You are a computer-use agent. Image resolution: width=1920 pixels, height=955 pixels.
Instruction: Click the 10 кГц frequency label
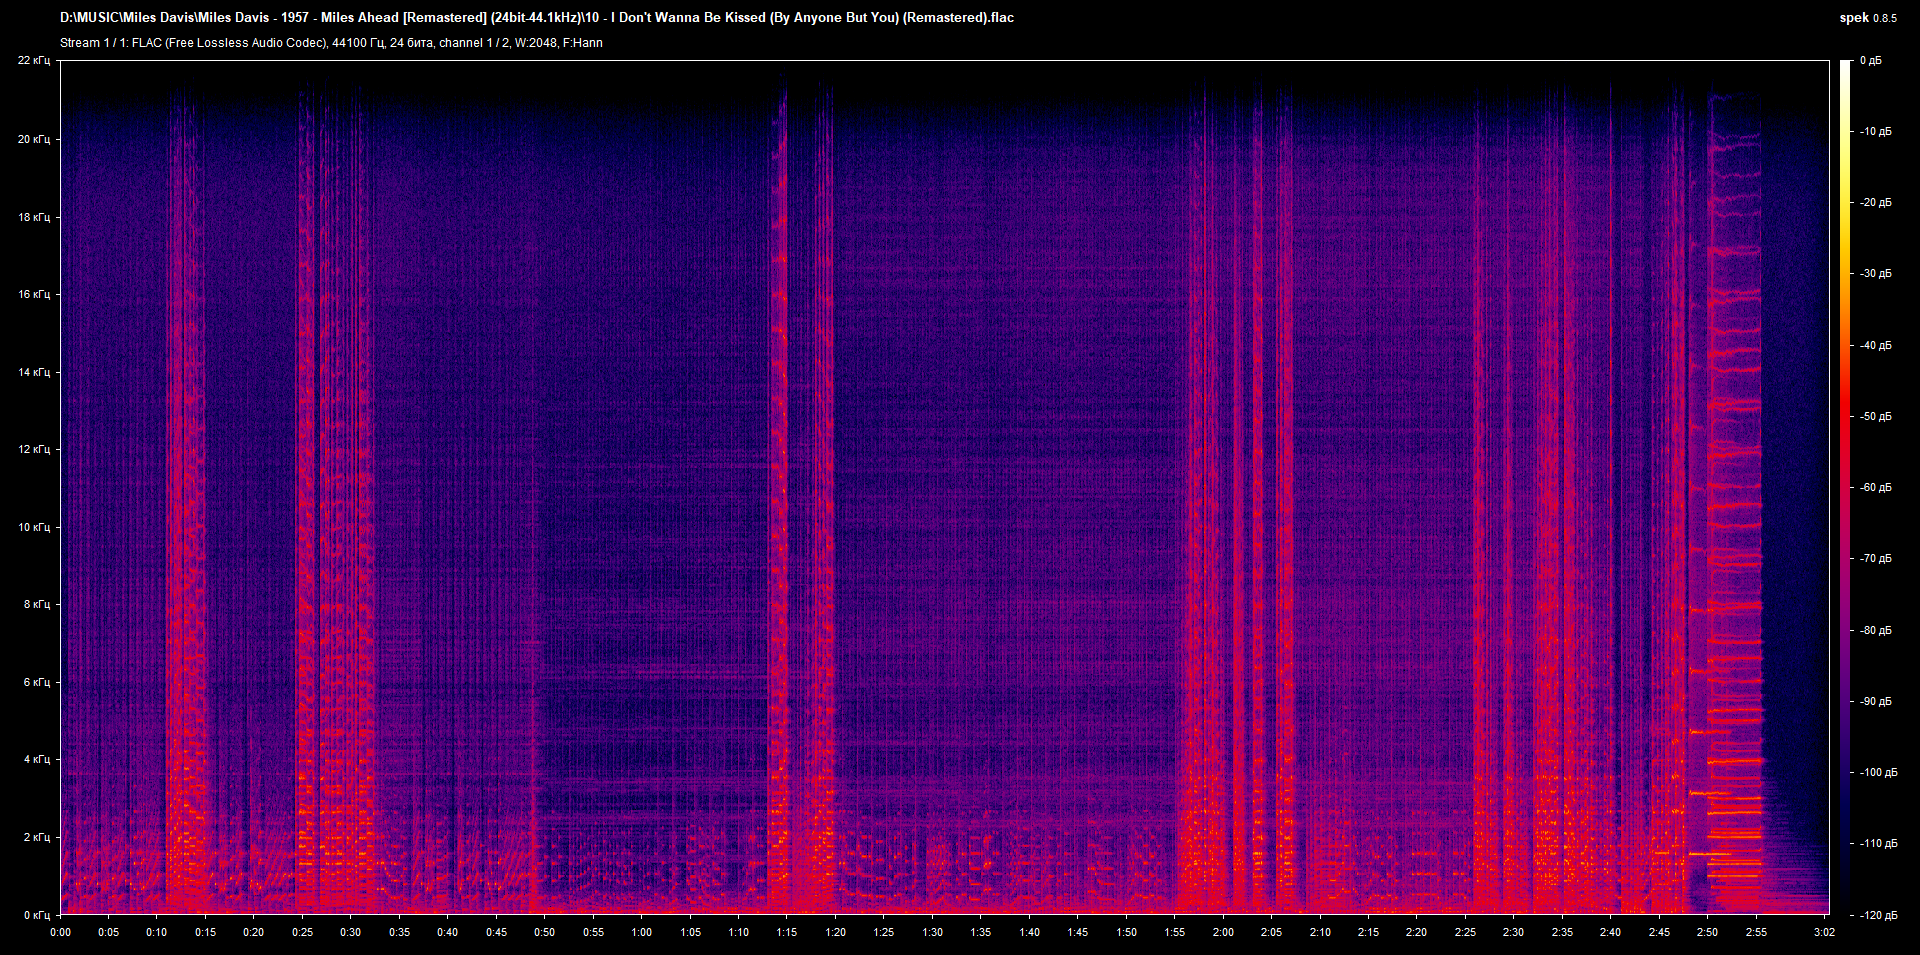pyautogui.click(x=34, y=527)
